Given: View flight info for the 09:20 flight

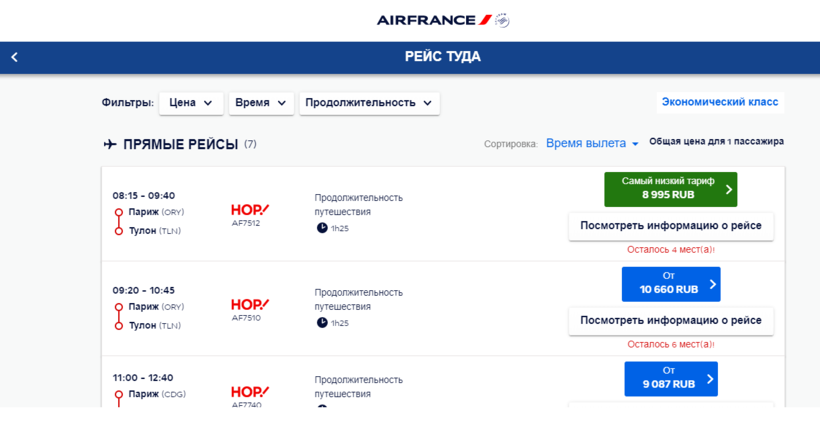Looking at the screenshot, I should tap(670, 321).
